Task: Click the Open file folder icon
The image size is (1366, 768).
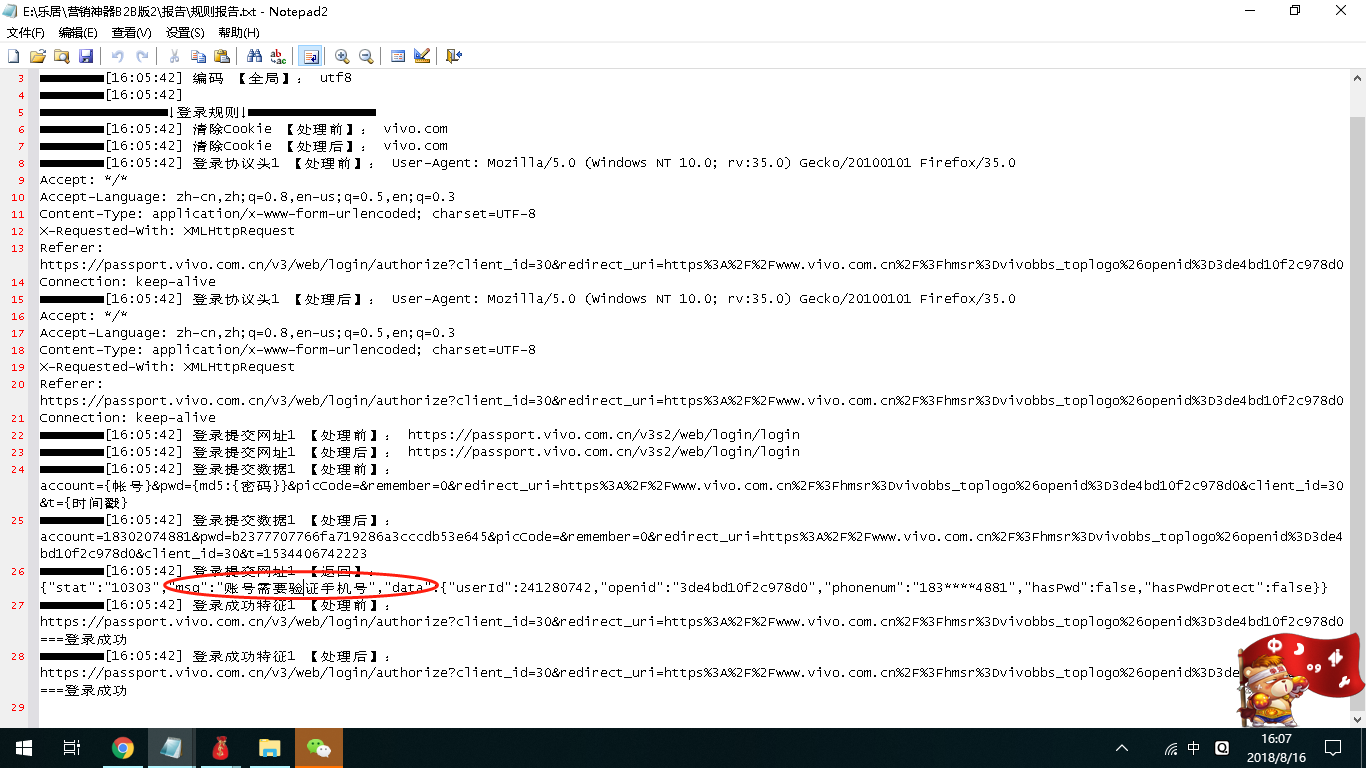Action: [38, 56]
